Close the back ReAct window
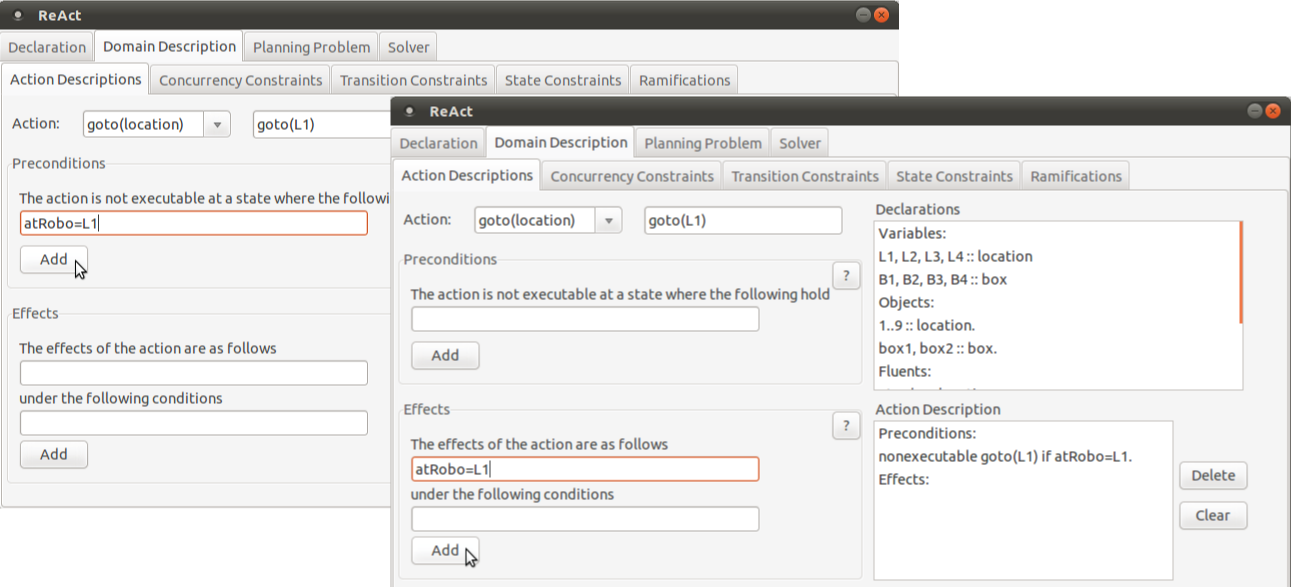 coord(881,15)
